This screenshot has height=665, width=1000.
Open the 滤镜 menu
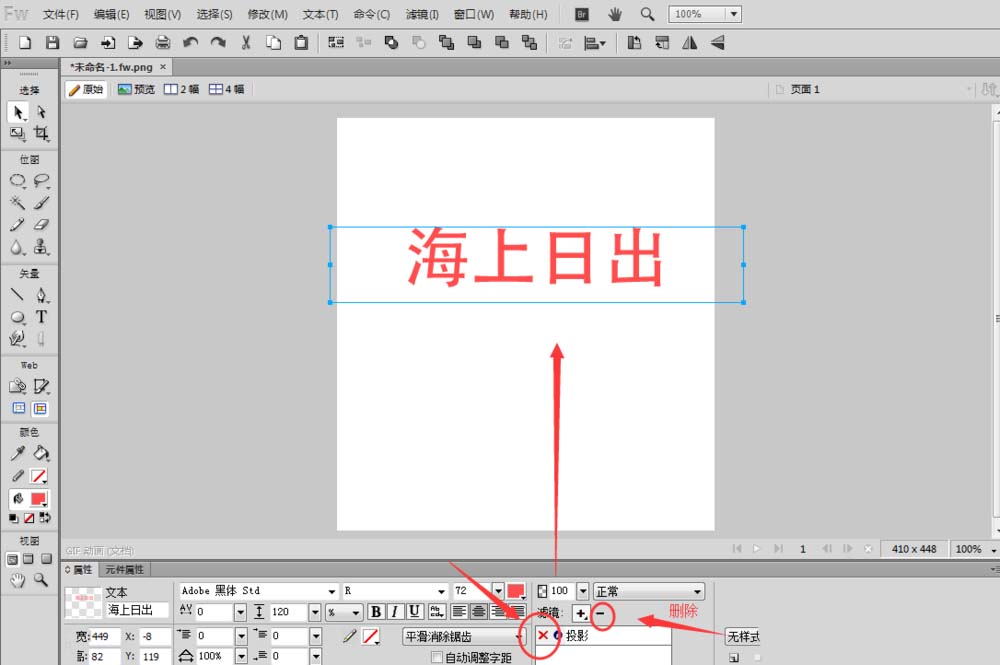[x=422, y=14]
